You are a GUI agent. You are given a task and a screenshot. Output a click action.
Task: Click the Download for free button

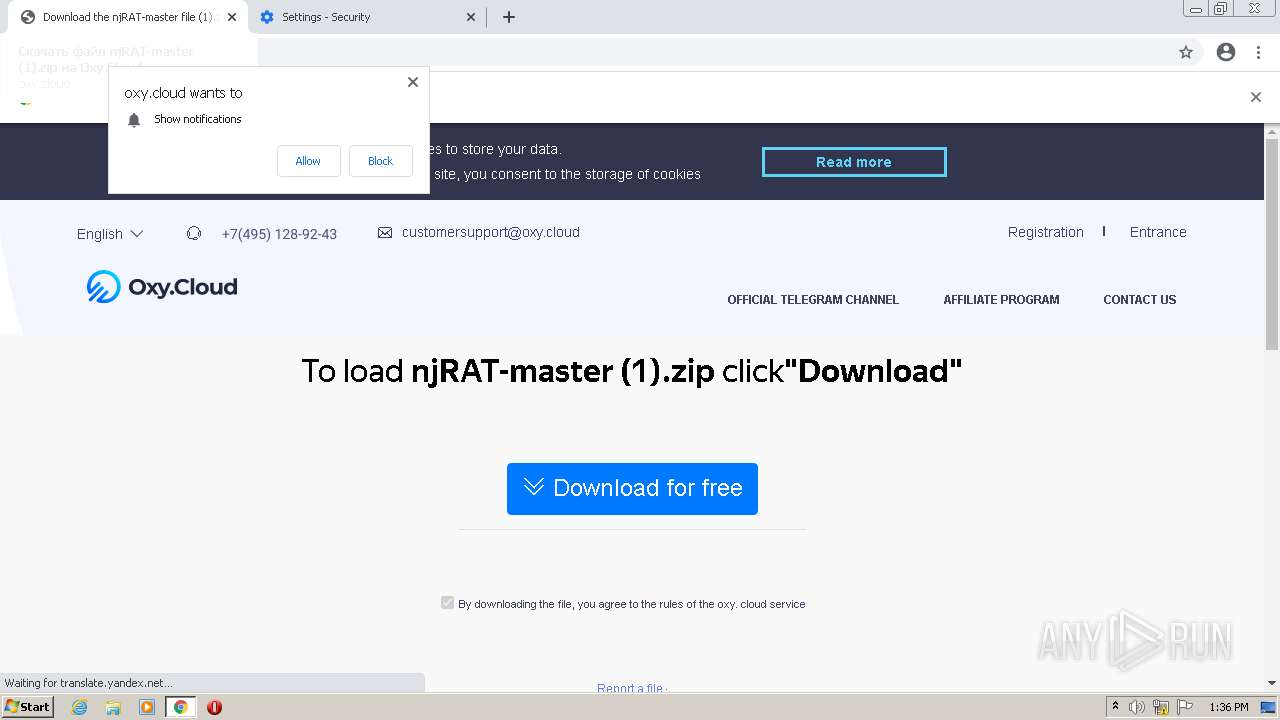[x=632, y=489]
